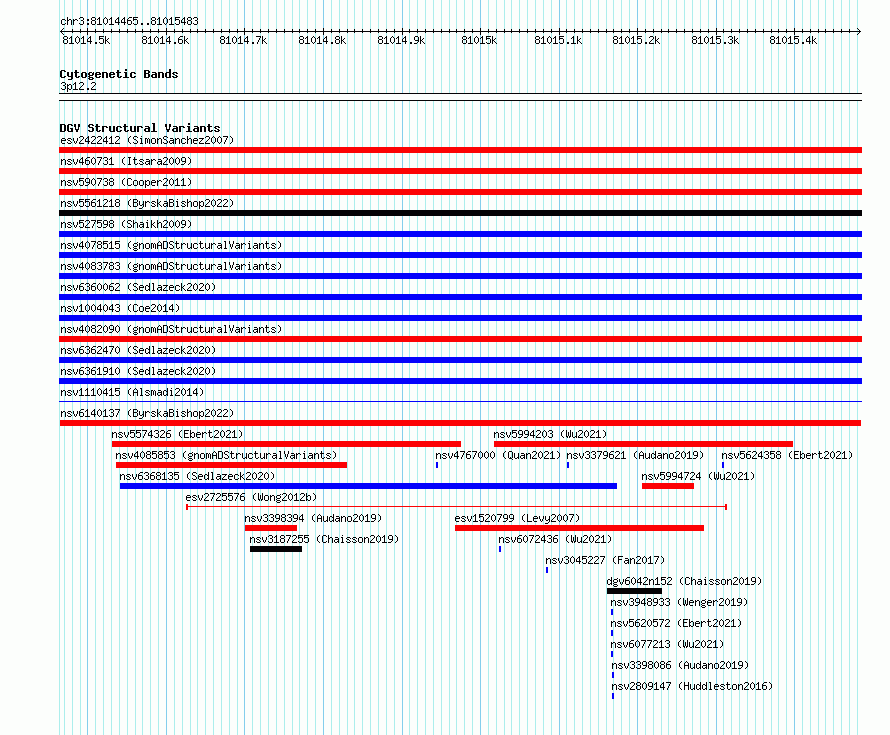Image resolution: width=890 pixels, height=735 pixels.
Task: Click nsv5624358 (Ebert2021) label
Action: click(787, 455)
